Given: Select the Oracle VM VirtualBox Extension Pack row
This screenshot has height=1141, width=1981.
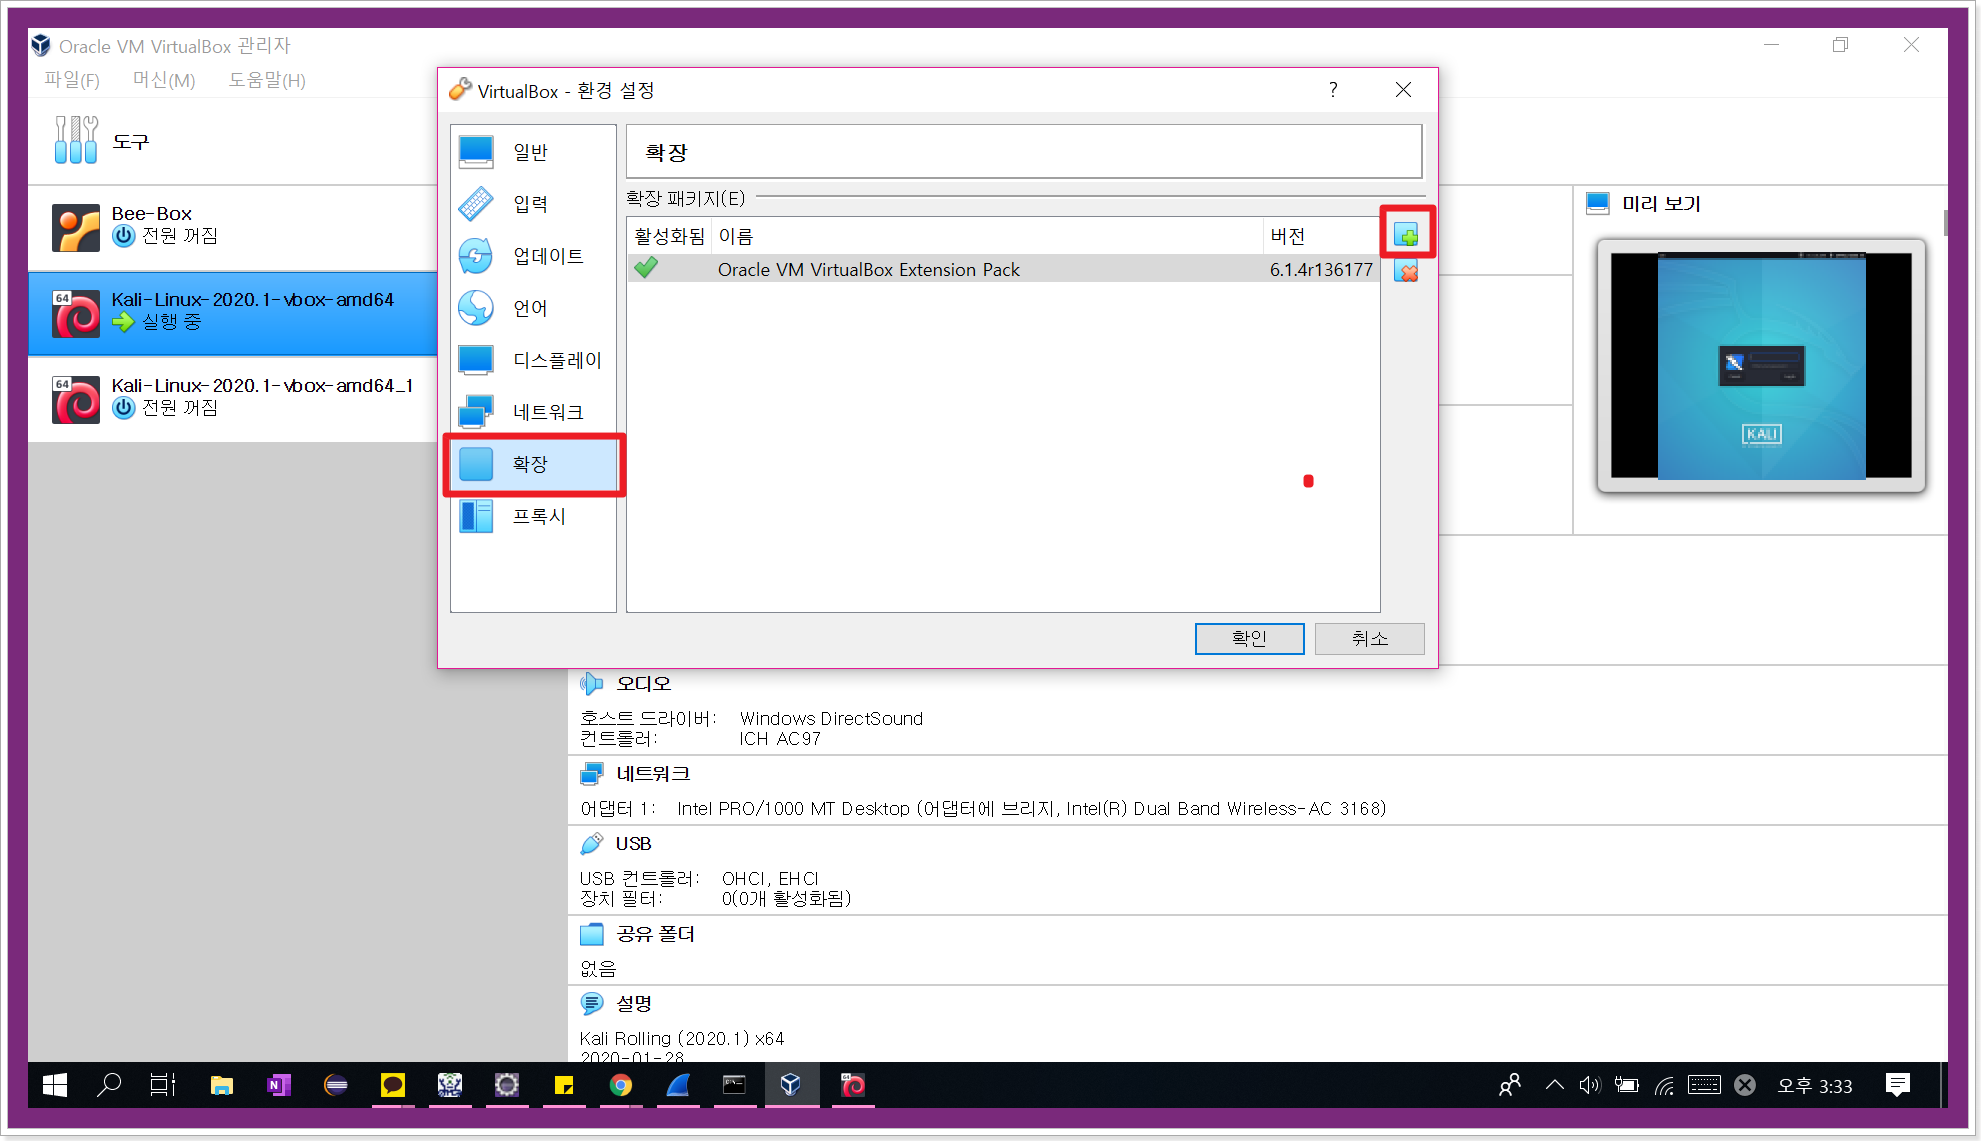Looking at the screenshot, I should pyautogui.click(x=868, y=270).
